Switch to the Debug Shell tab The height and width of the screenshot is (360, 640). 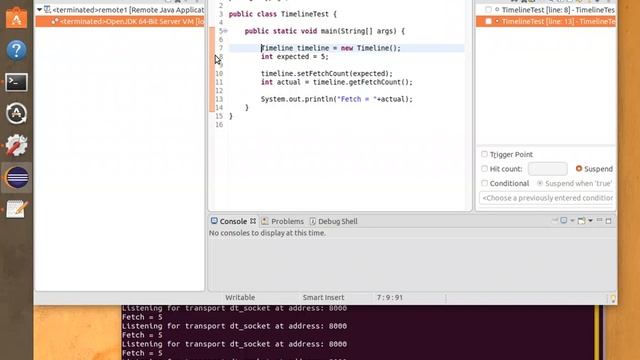click(333, 221)
